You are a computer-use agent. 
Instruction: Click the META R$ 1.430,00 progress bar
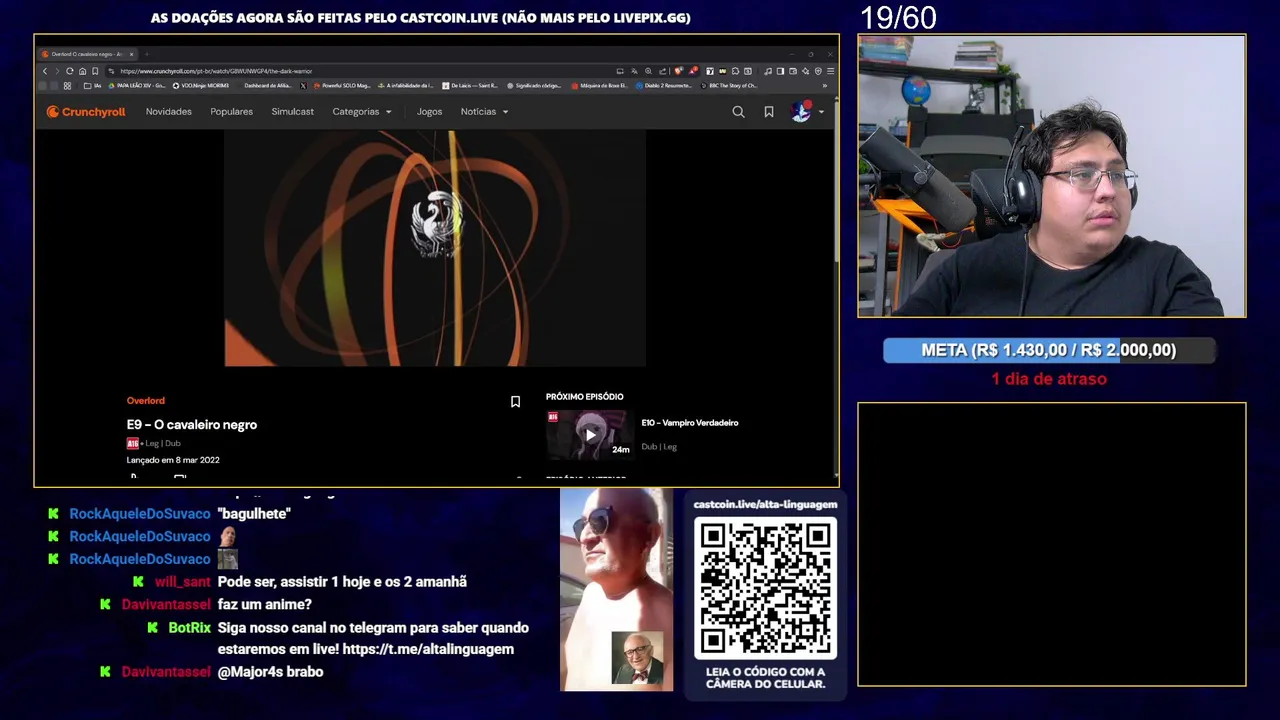click(x=1049, y=350)
